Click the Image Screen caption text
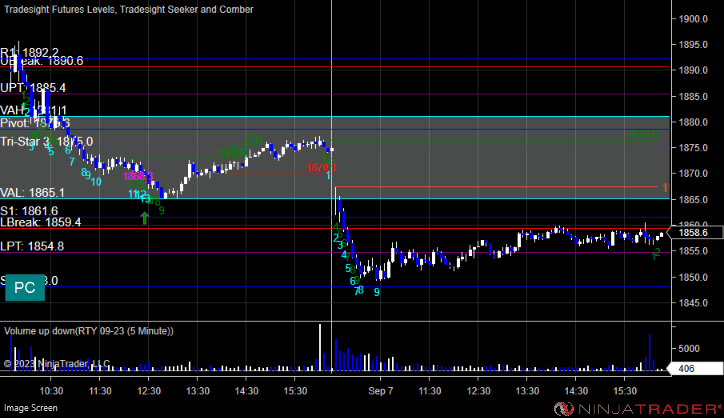 point(31,408)
